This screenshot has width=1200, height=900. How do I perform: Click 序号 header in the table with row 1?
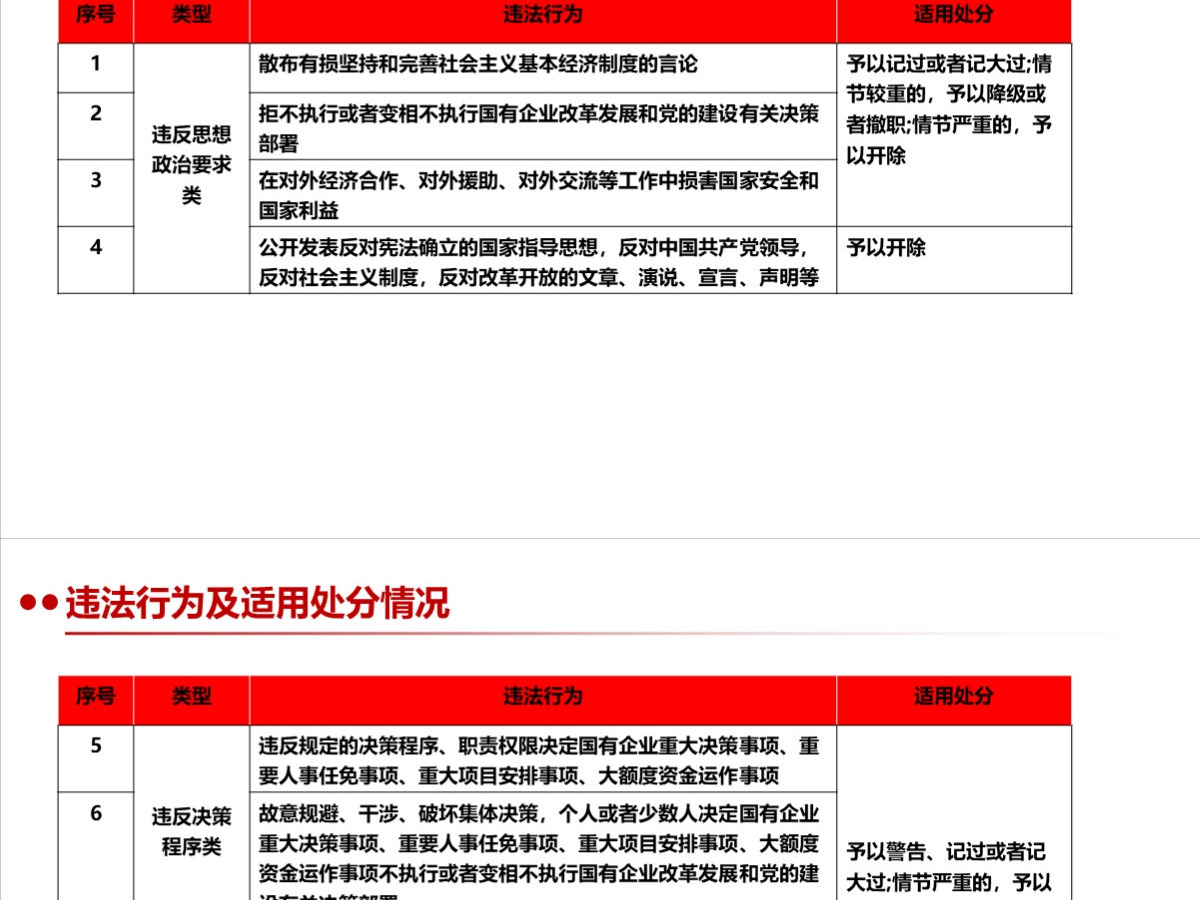(96, 21)
